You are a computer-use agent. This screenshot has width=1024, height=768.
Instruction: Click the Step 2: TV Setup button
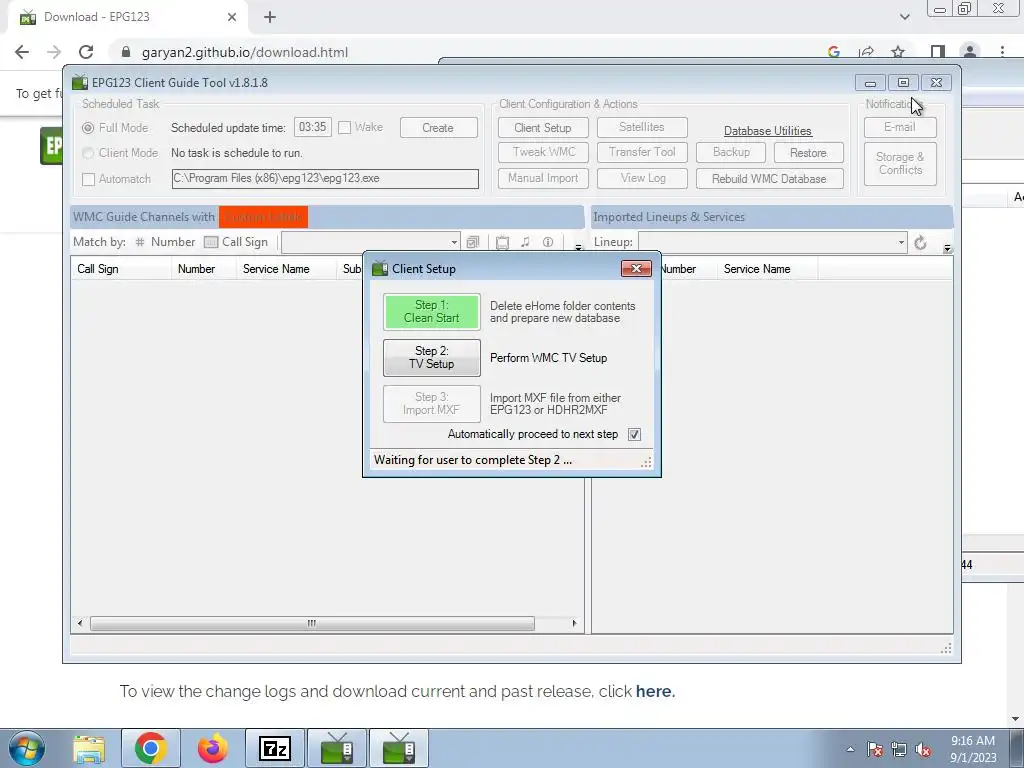point(432,358)
